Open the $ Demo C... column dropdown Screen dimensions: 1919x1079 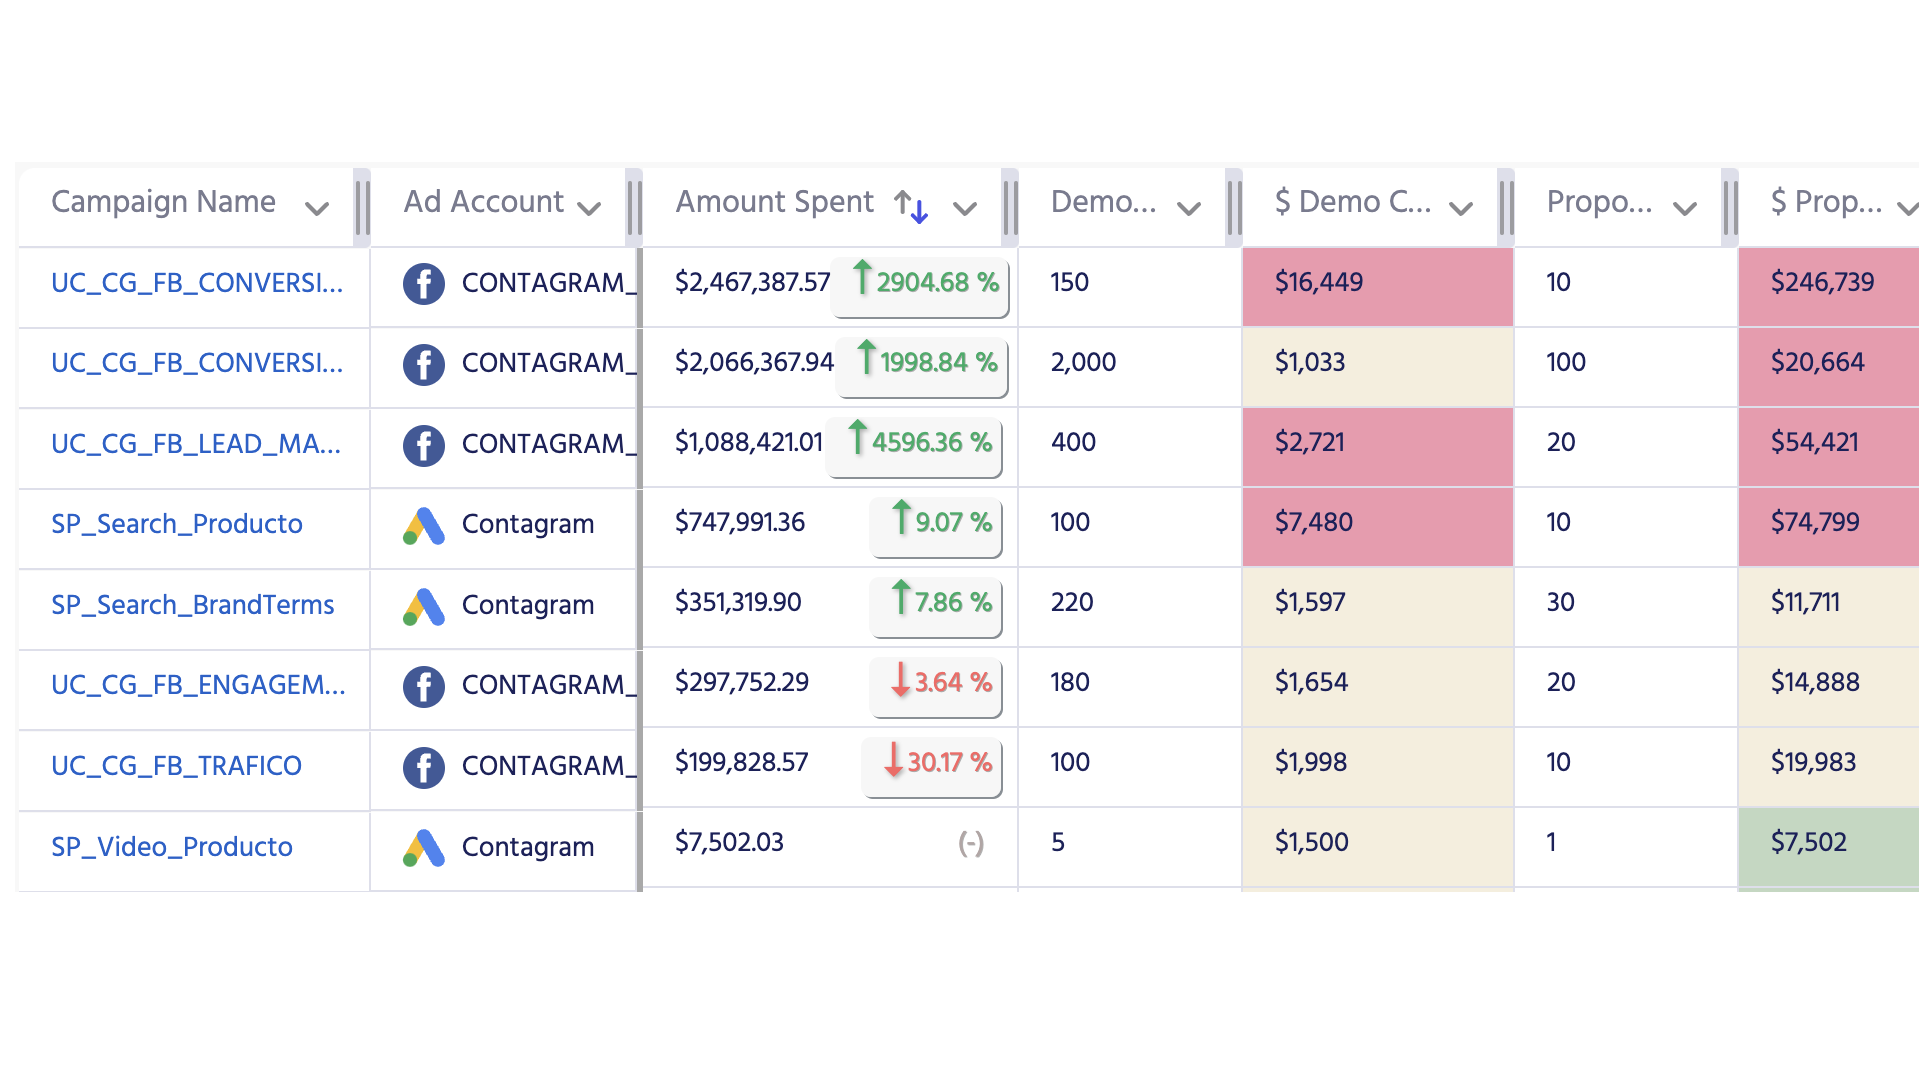[1461, 208]
